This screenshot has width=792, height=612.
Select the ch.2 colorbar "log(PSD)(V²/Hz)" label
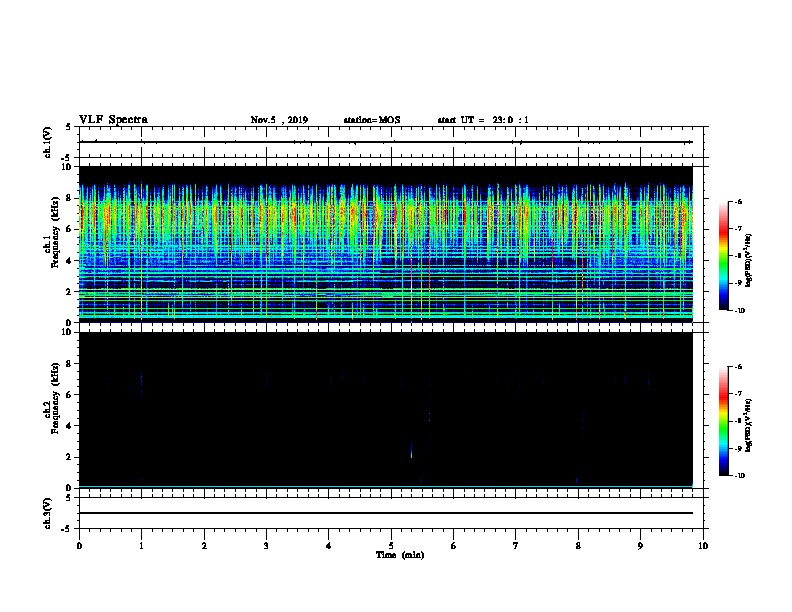(749, 426)
